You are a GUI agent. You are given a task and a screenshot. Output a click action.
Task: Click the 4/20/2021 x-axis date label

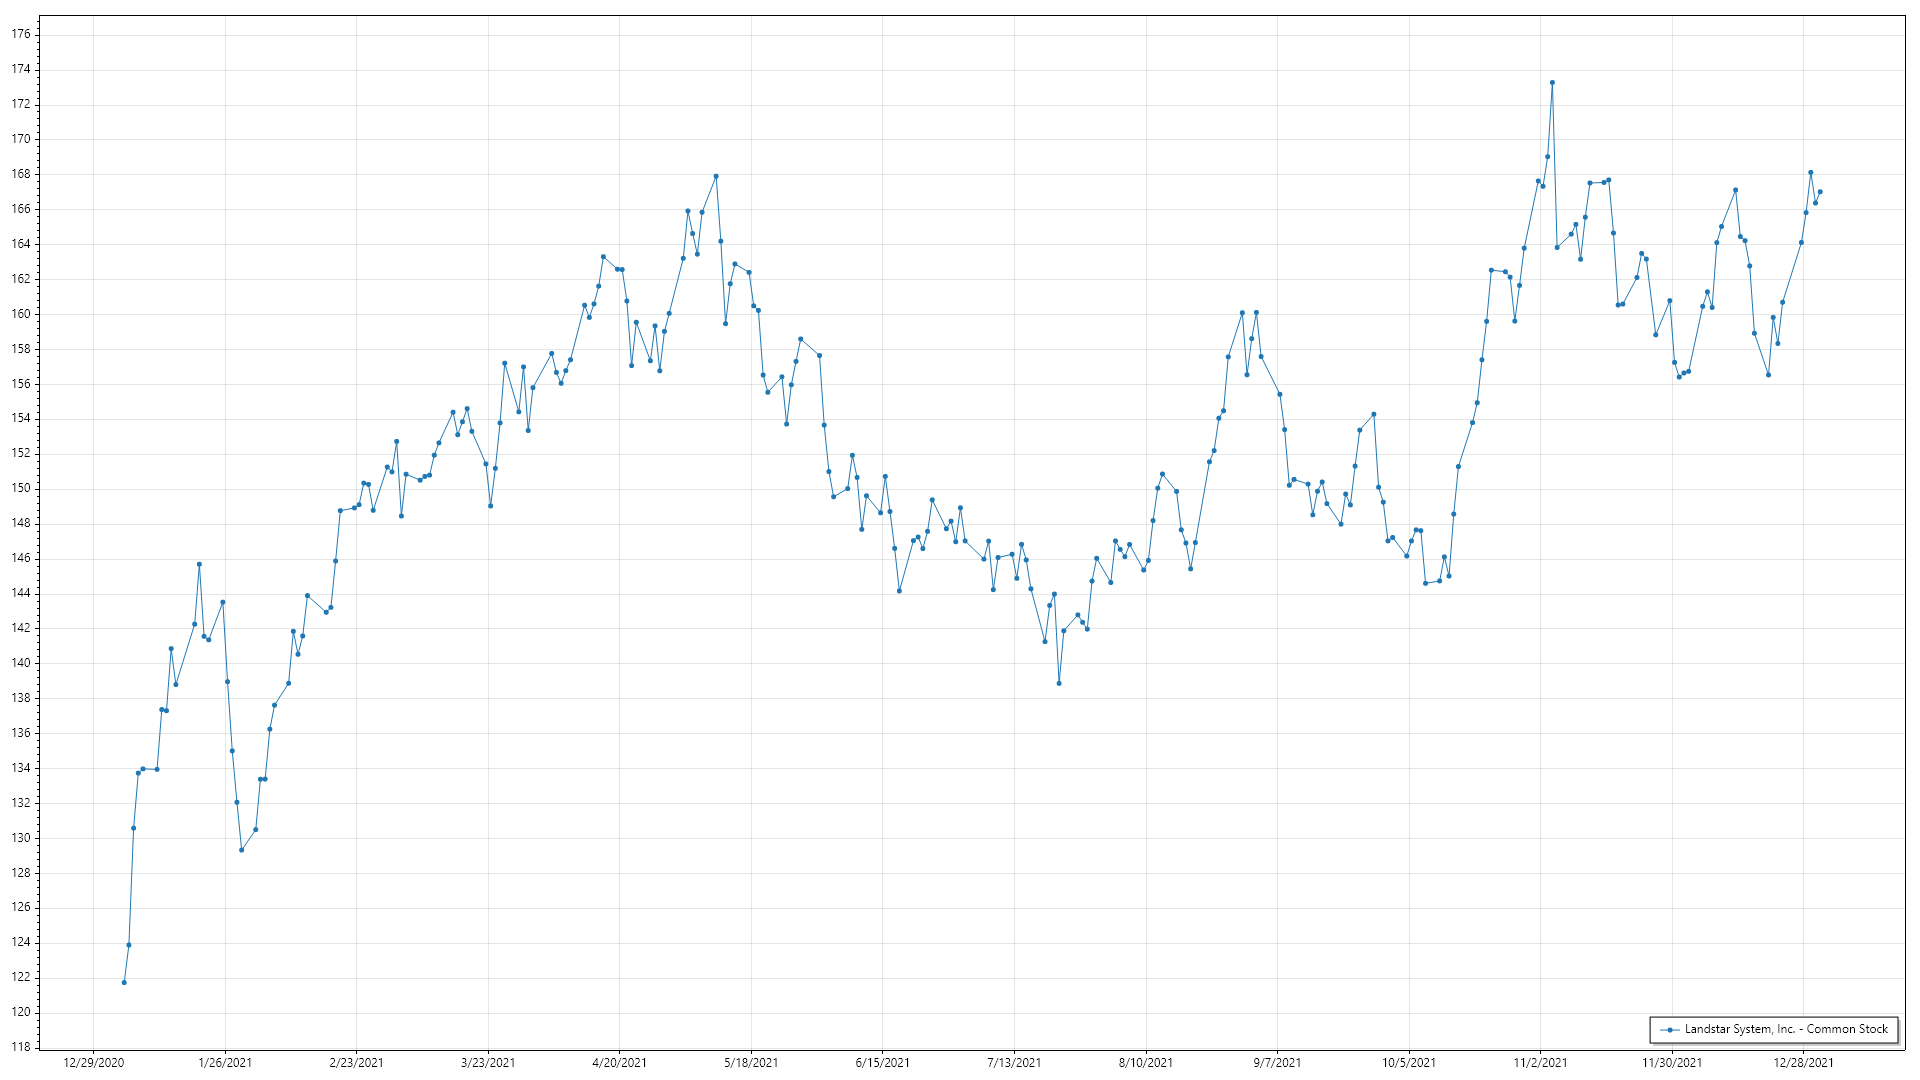619,1062
